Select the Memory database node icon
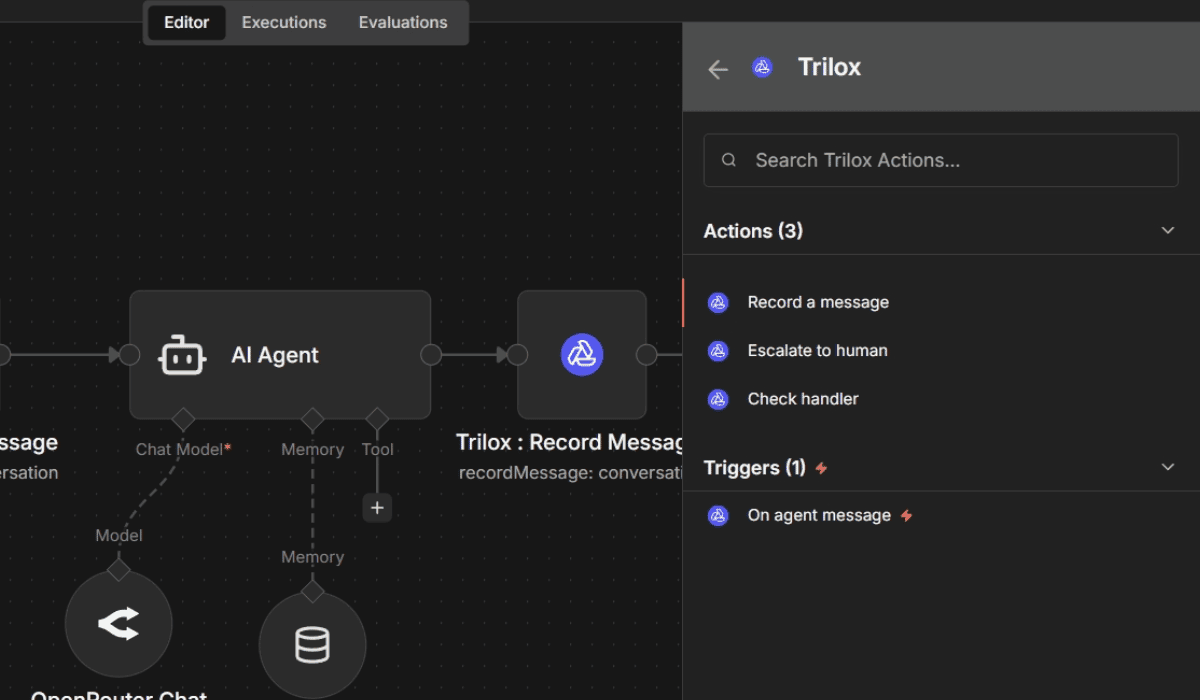 pyautogui.click(x=312, y=645)
